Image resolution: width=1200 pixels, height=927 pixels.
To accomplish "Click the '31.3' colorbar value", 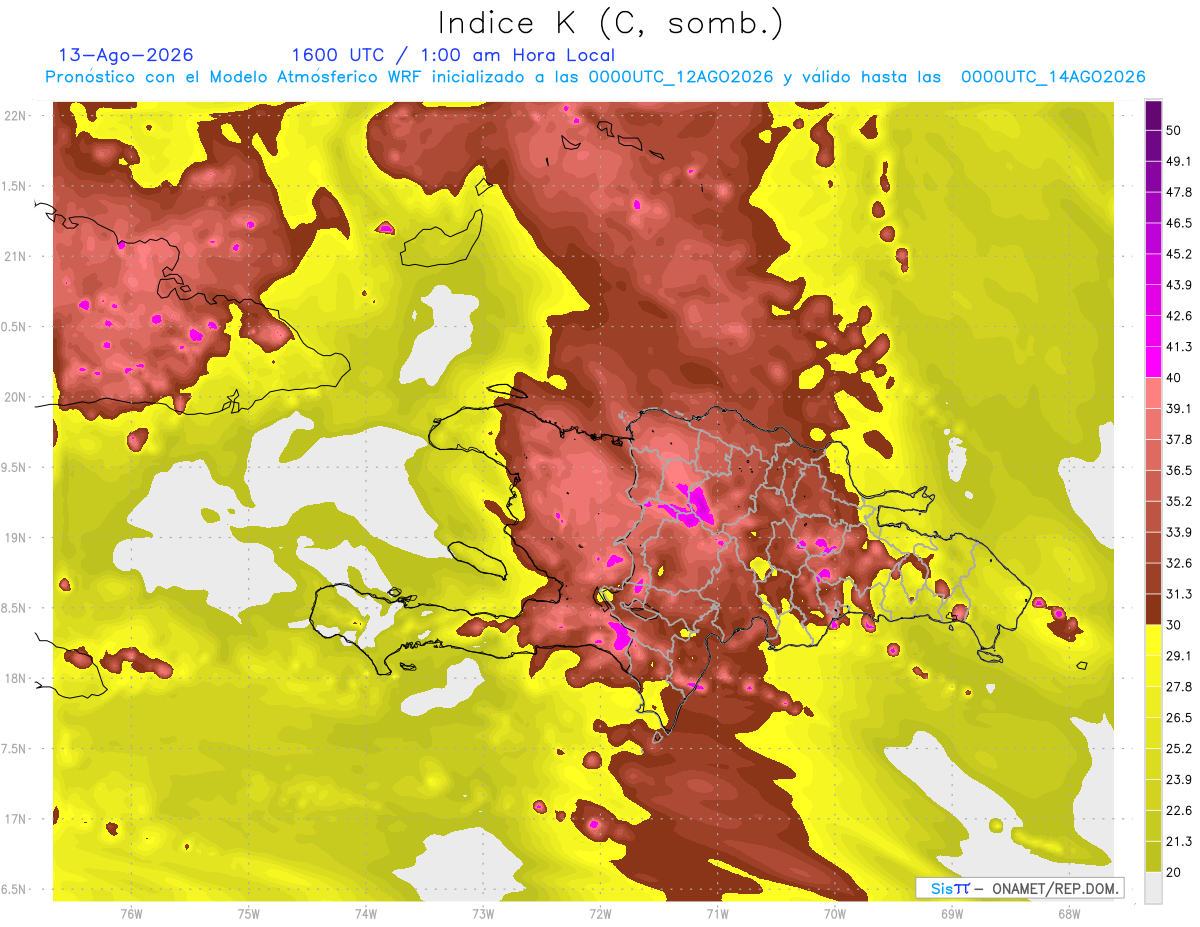I will (1178, 594).
